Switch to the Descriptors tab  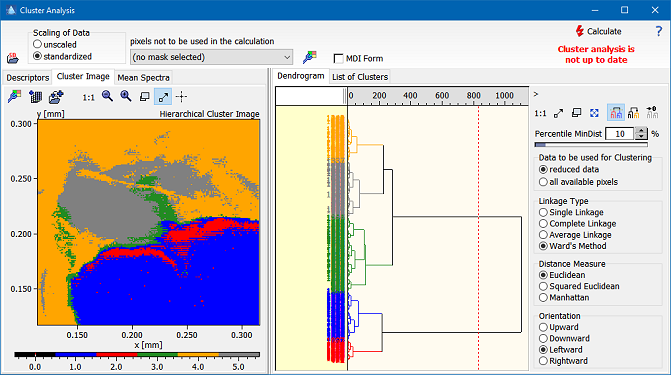(x=28, y=77)
